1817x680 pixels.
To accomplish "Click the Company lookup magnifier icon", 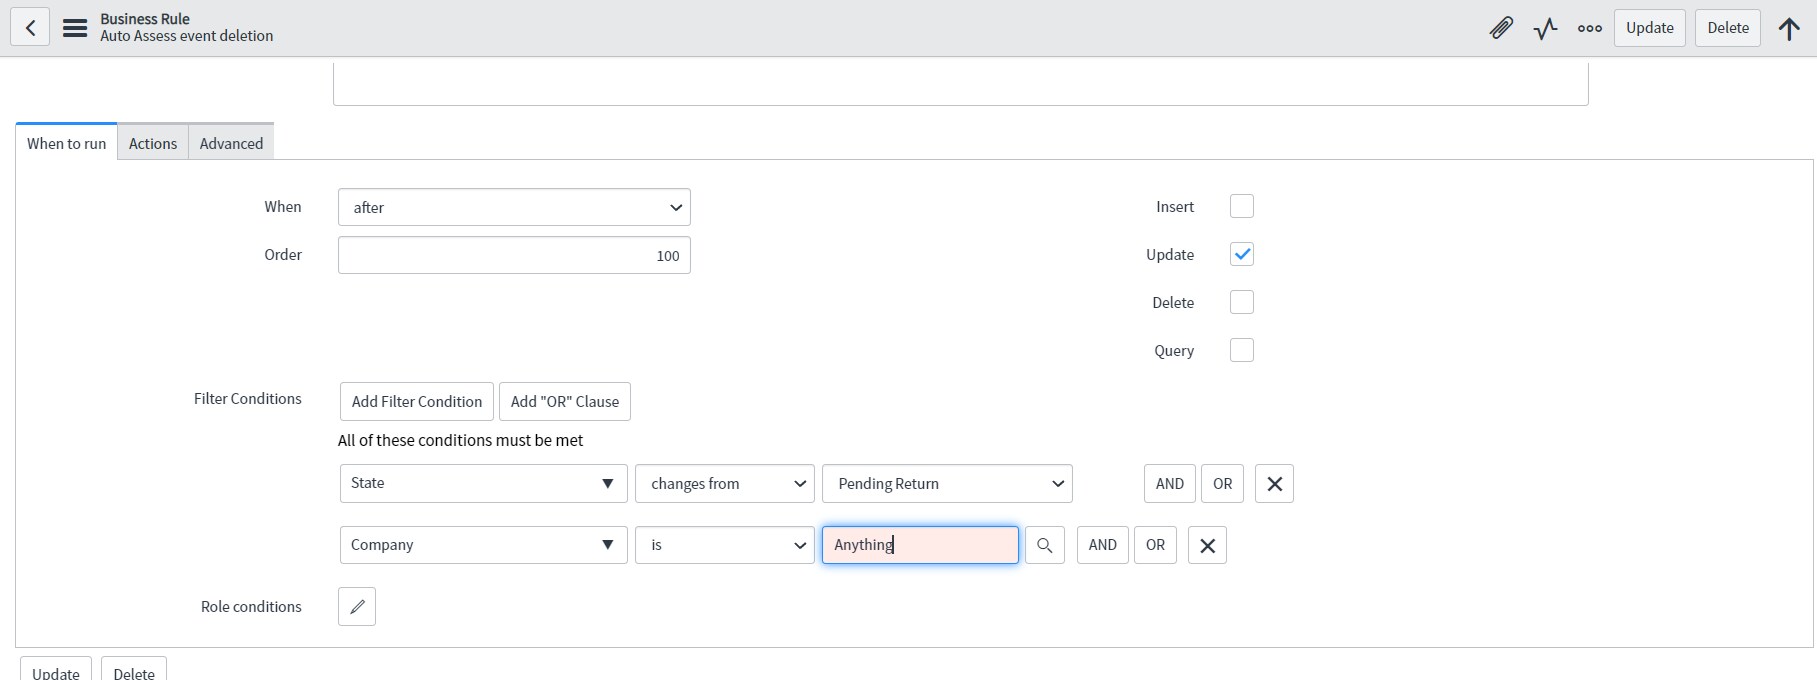I will [x=1044, y=545].
